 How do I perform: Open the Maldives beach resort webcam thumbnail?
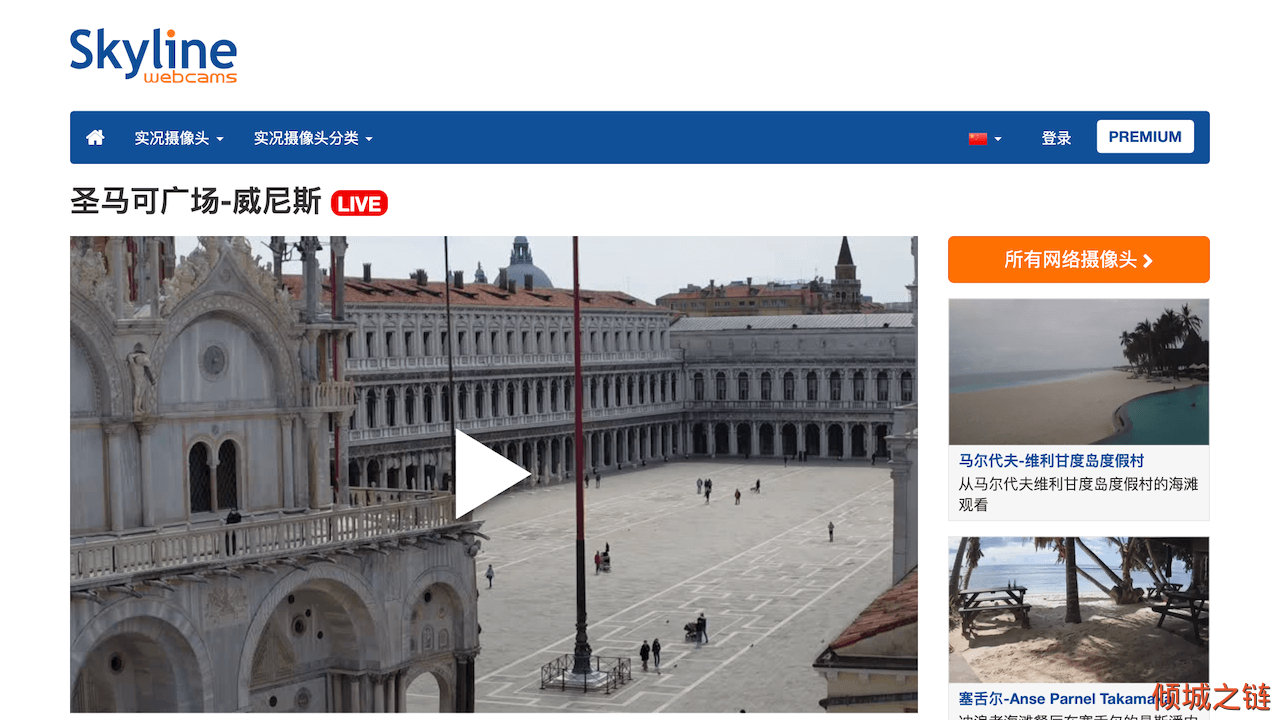pyautogui.click(x=1079, y=372)
